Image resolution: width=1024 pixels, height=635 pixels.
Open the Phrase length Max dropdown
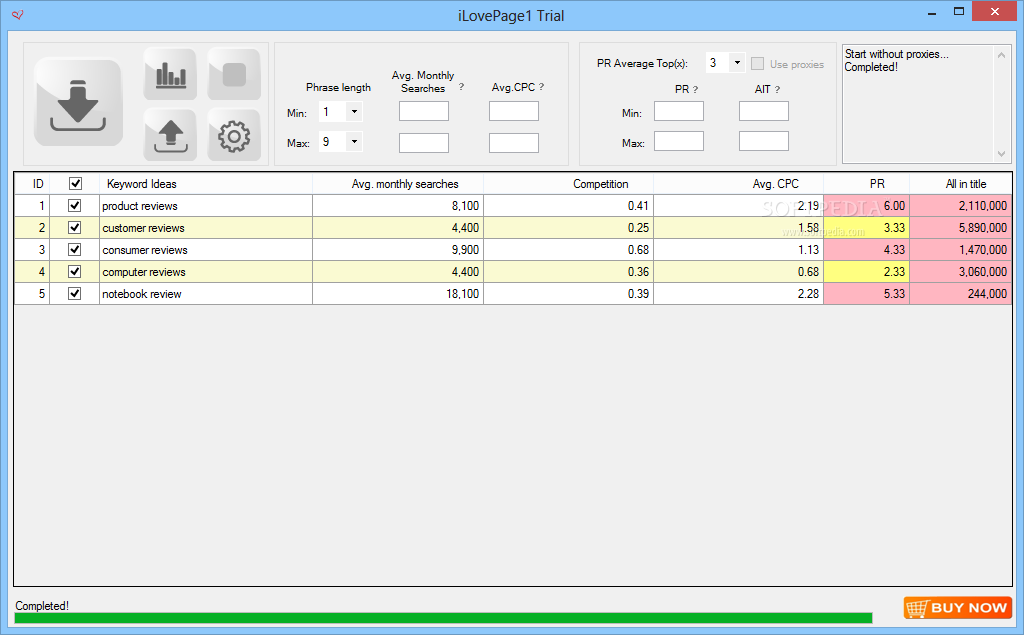[x=354, y=141]
